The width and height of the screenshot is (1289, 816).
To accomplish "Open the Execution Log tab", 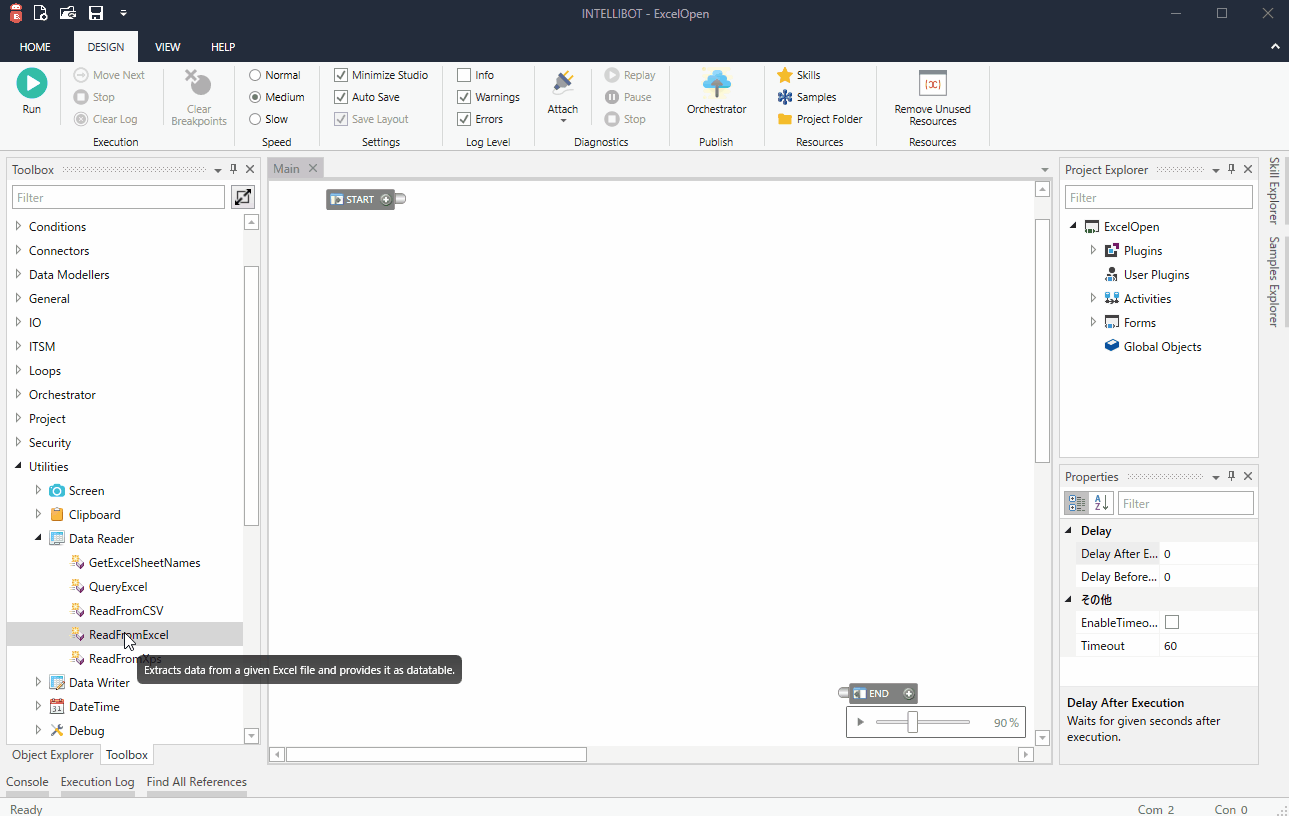I will point(97,782).
